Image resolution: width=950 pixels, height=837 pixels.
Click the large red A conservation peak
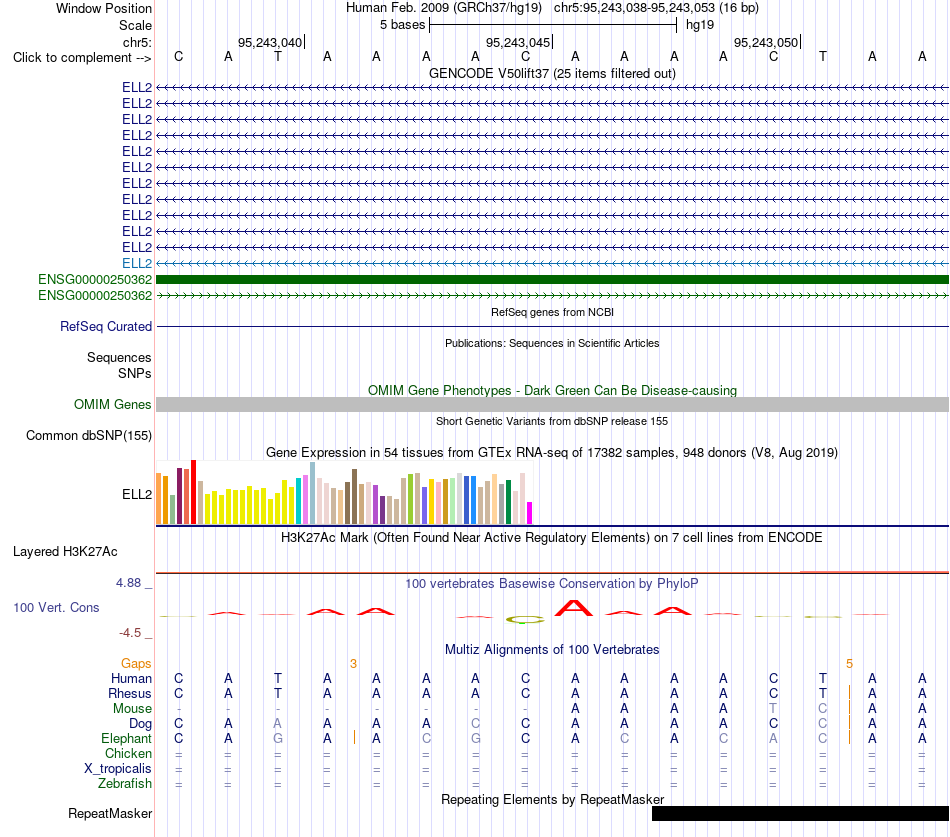(x=574, y=608)
